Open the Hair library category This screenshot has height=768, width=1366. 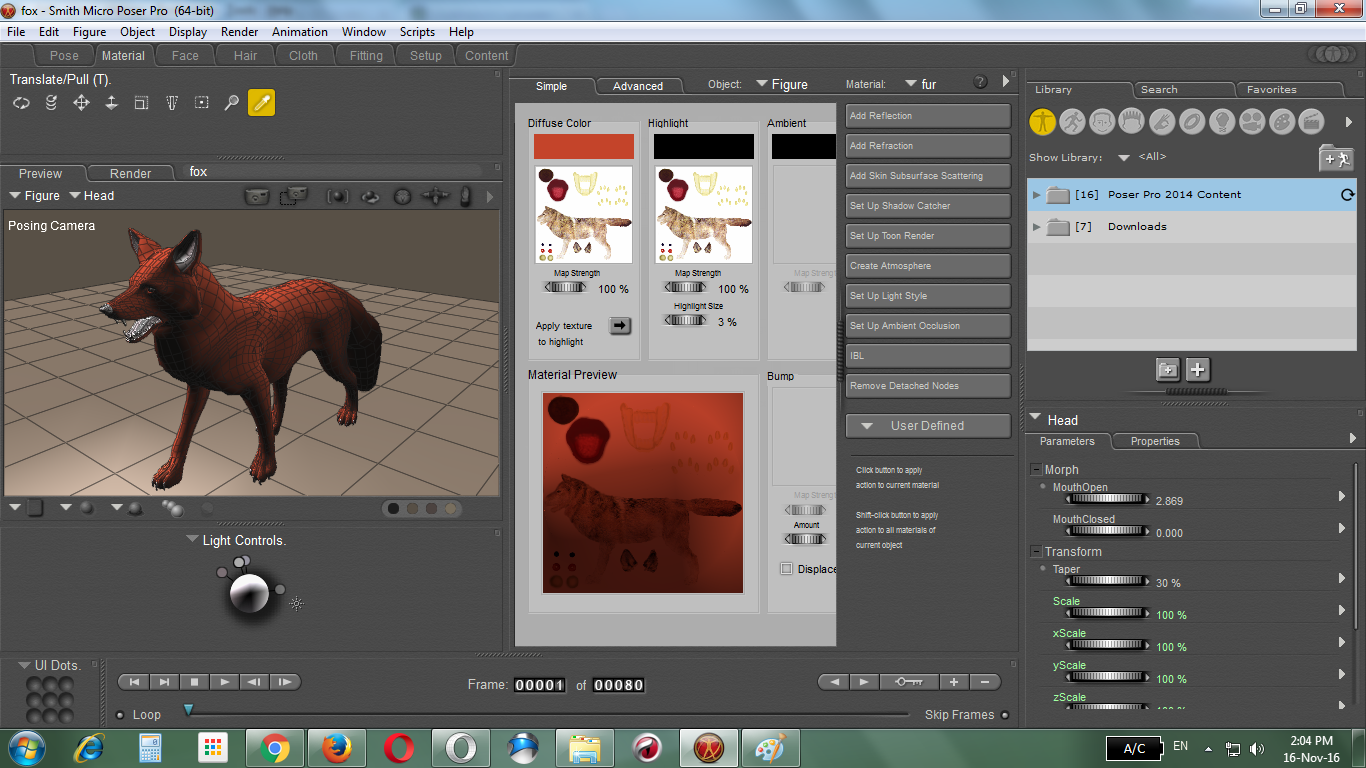click(1132, 122)
